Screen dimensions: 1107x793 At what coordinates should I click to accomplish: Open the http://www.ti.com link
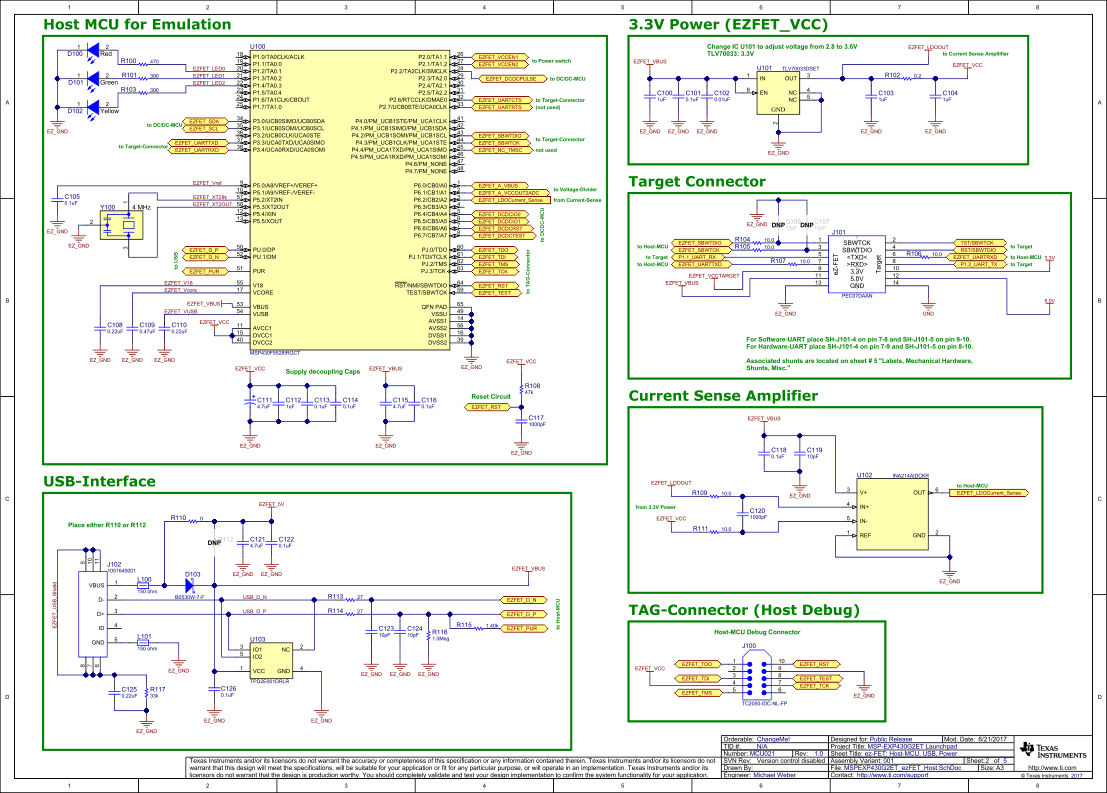click(x=1053, y=768)
